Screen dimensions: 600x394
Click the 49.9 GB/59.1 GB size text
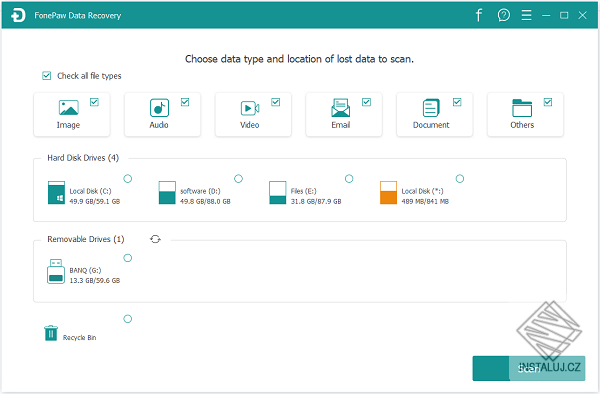(x=95, y=202)
